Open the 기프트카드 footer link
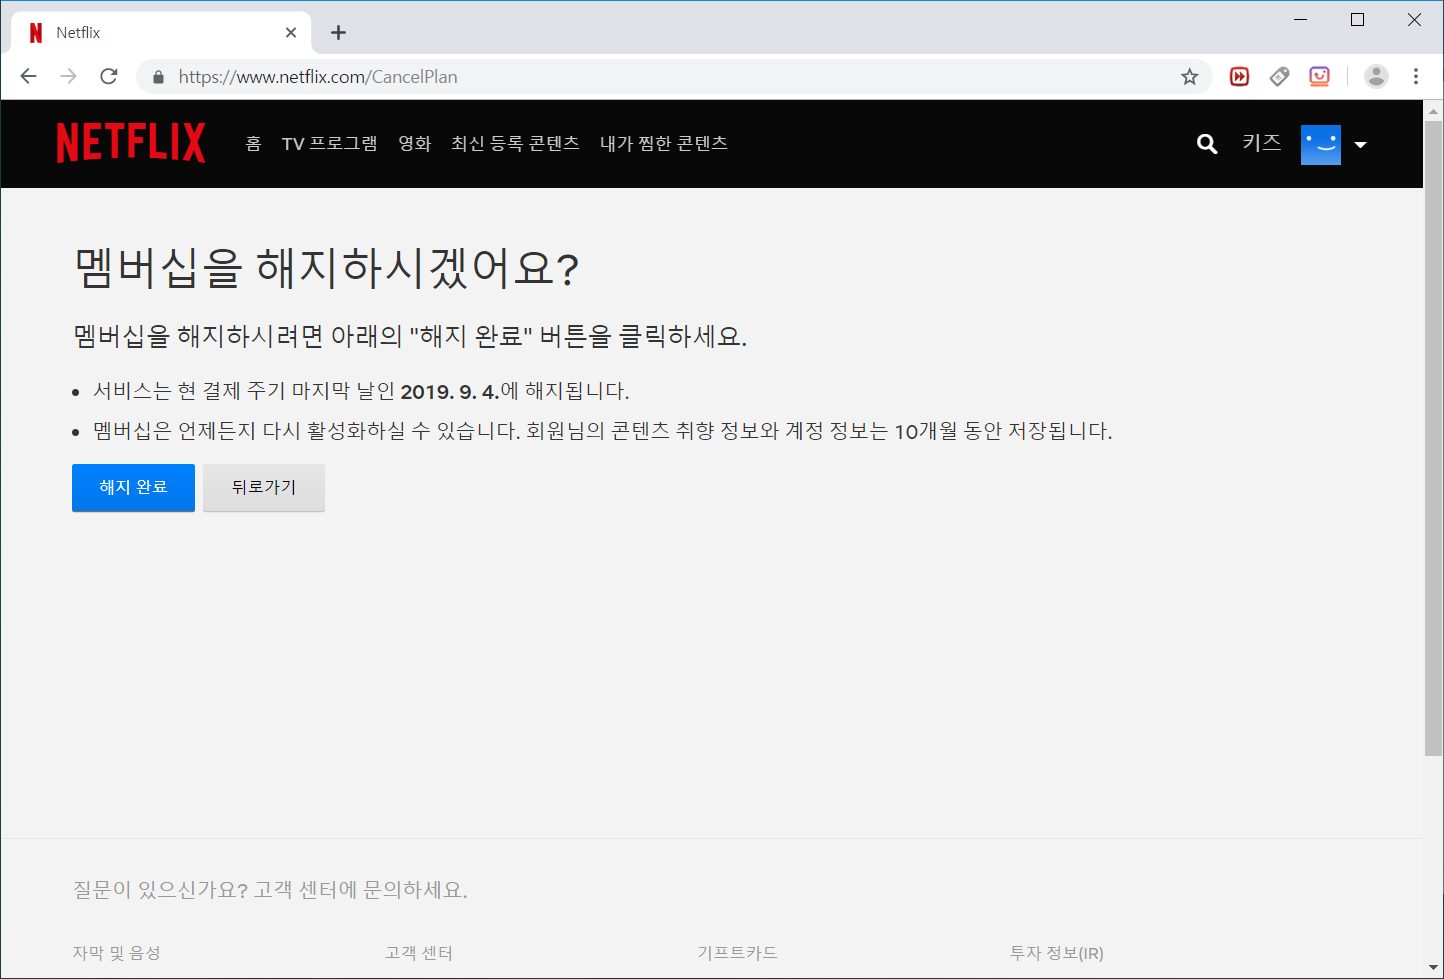 point(737,953)
